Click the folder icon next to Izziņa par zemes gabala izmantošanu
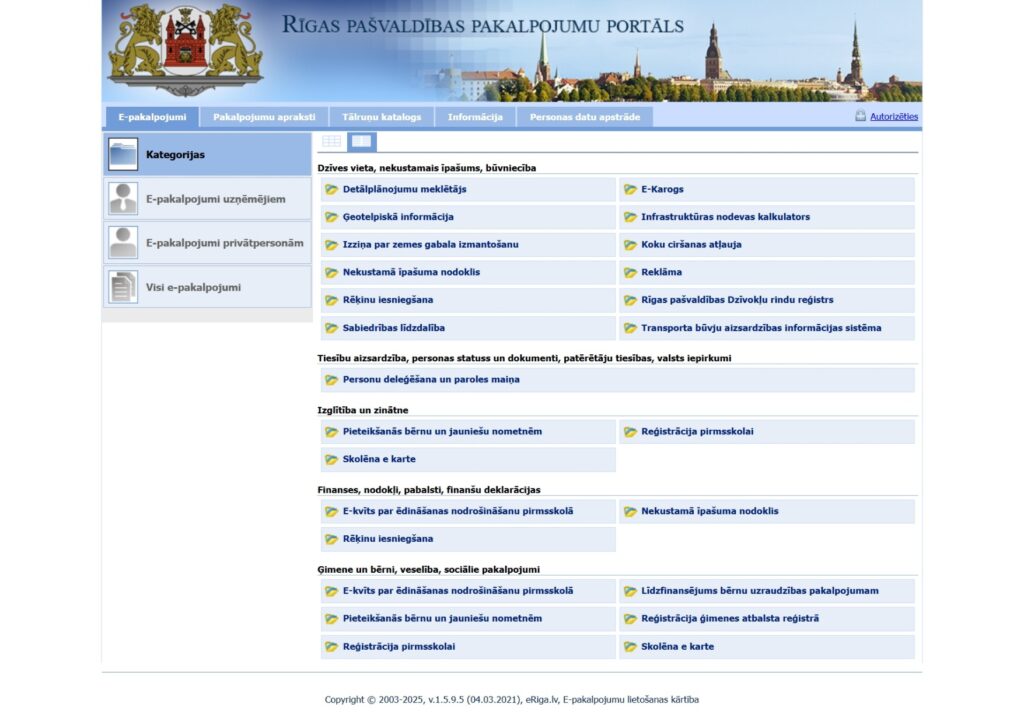This screenshot has width=1024, height=714. (331, 245)
